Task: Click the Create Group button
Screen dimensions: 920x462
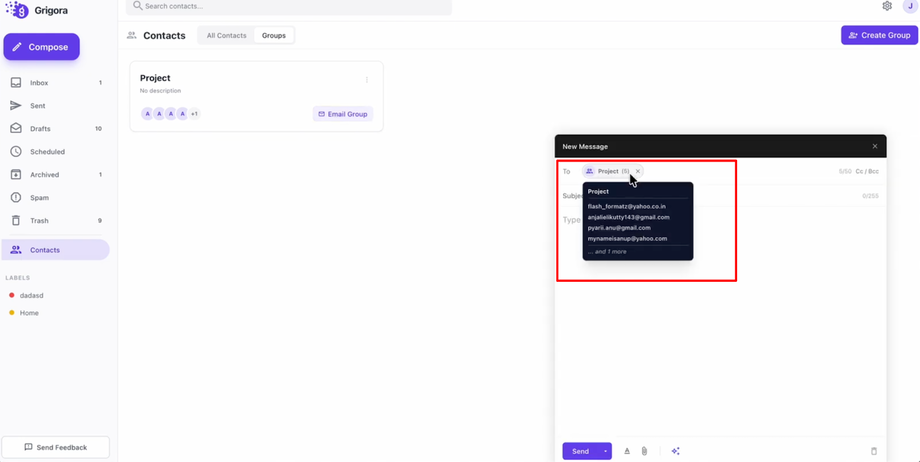Action: pyautogui.click(x=880, y=35)
